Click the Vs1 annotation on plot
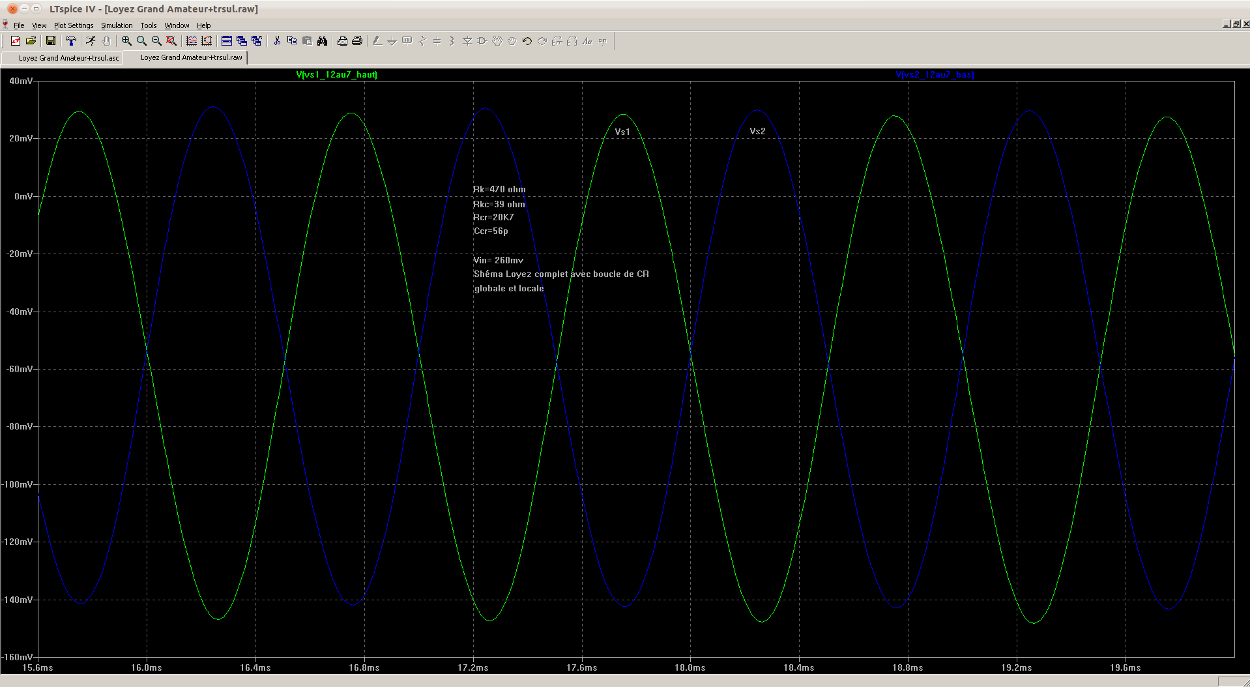Viewport: 1250px width, 687px height. (622, 132)
